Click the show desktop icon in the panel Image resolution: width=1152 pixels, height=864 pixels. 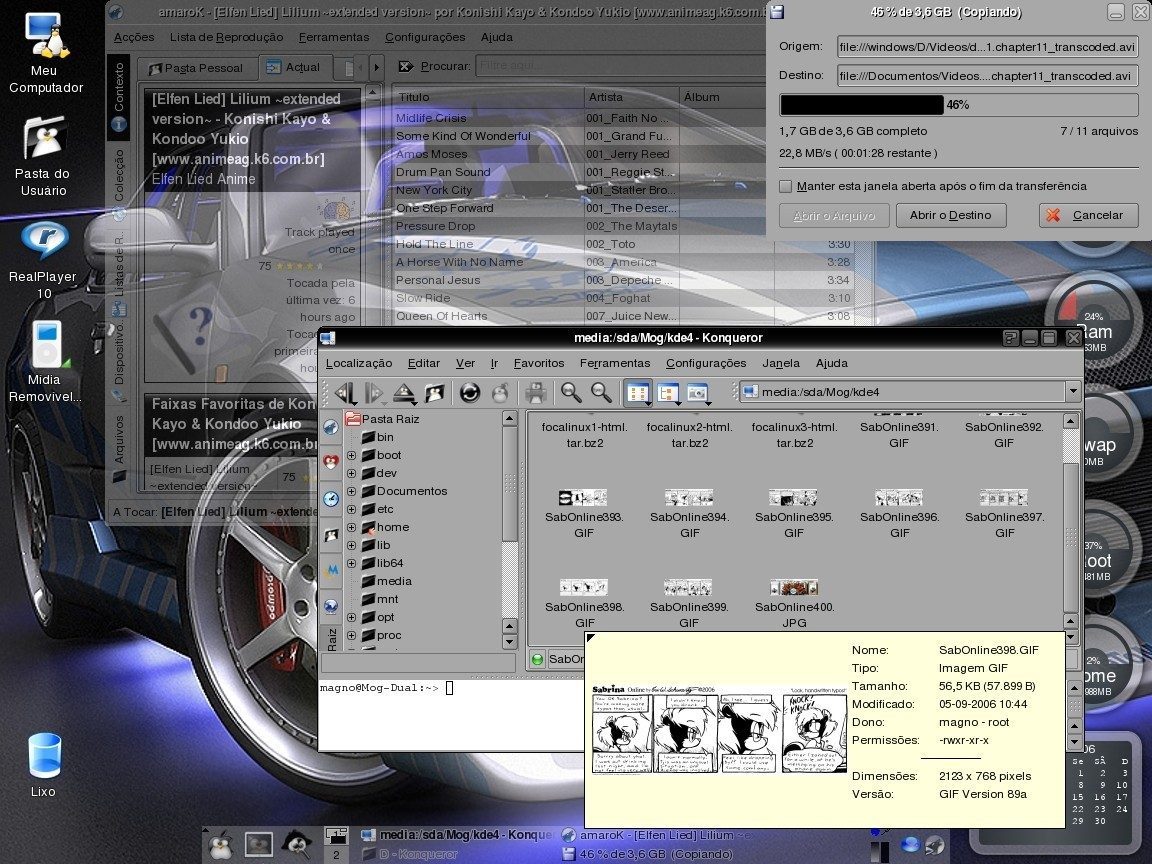point(259,845)
